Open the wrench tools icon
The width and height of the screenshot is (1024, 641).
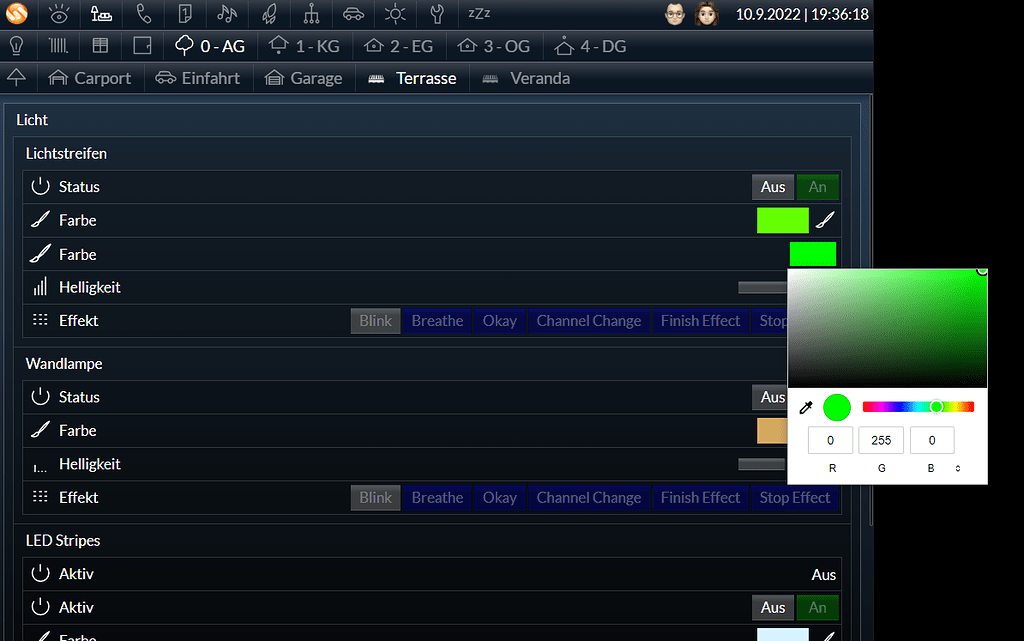pyautogui.click(x=437, y=14)
